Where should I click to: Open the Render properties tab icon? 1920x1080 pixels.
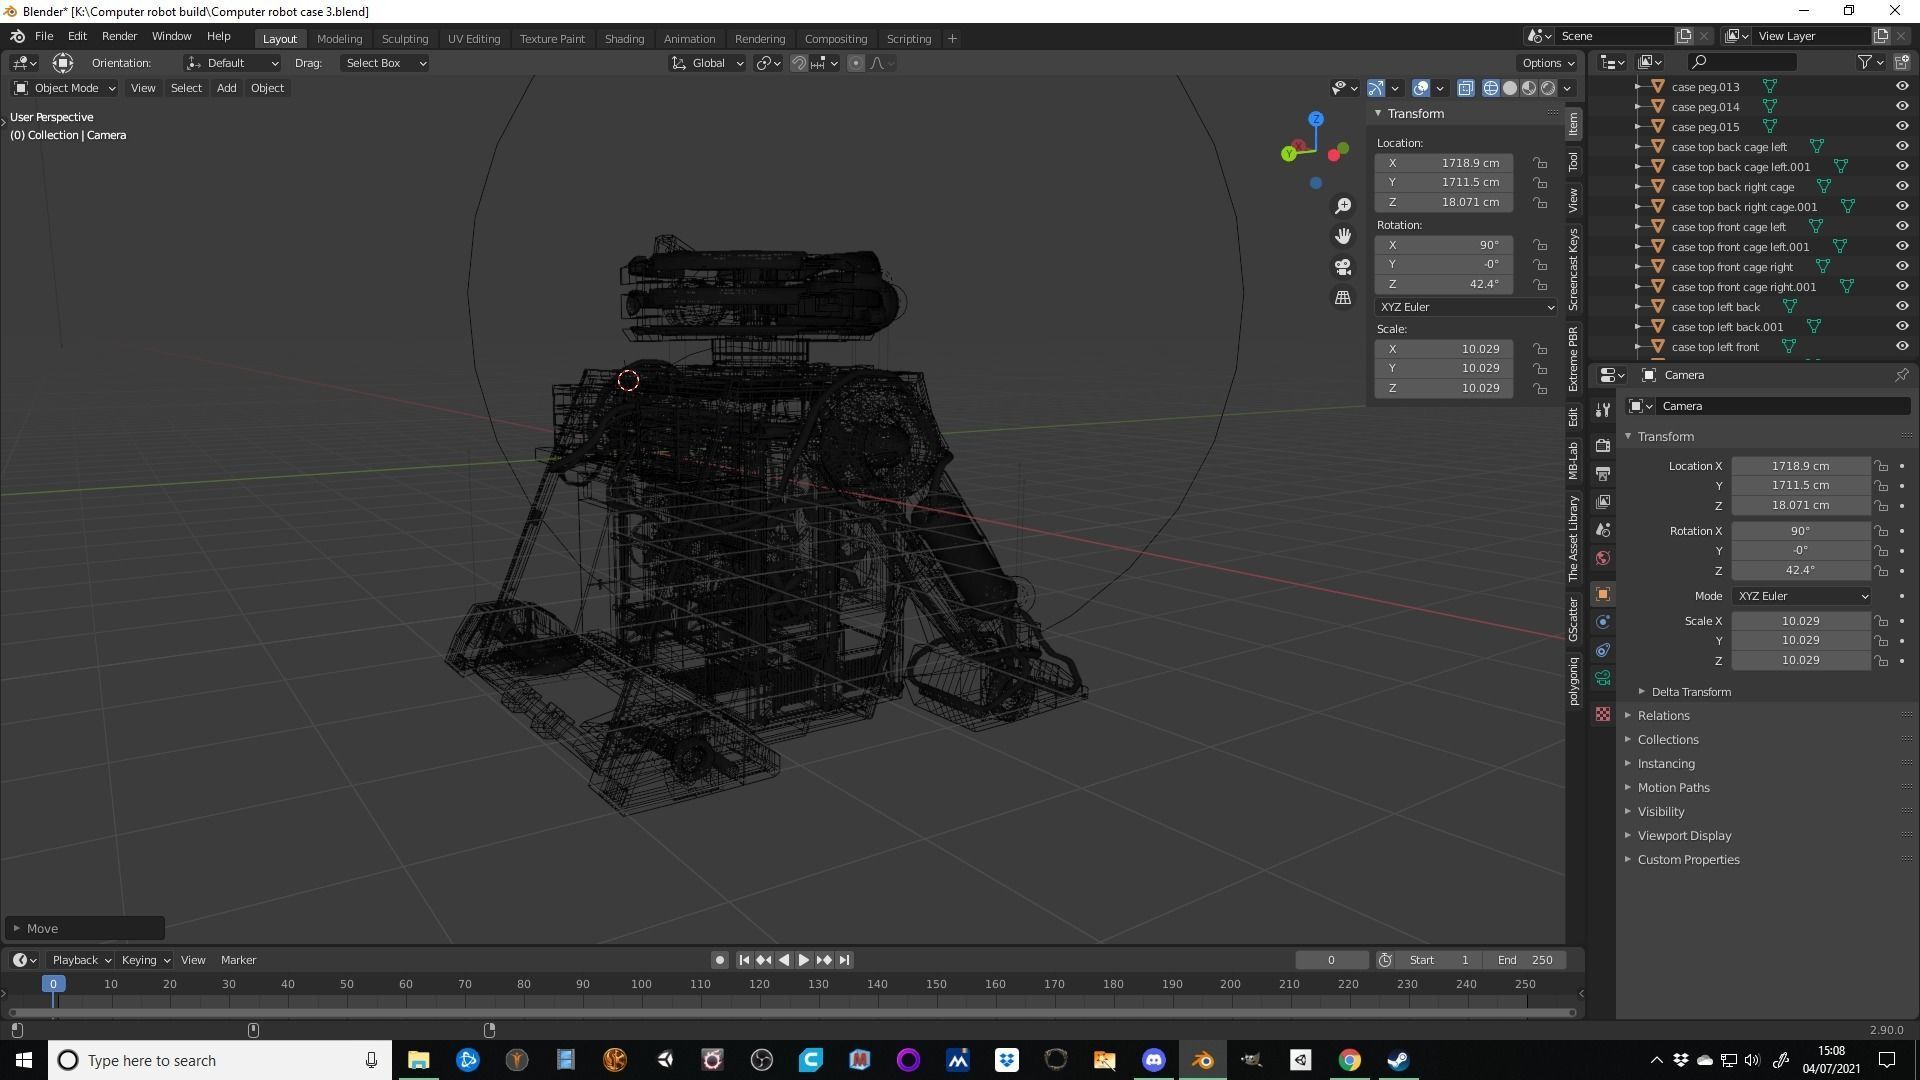pyautogui.click(x=1603, y=445)
